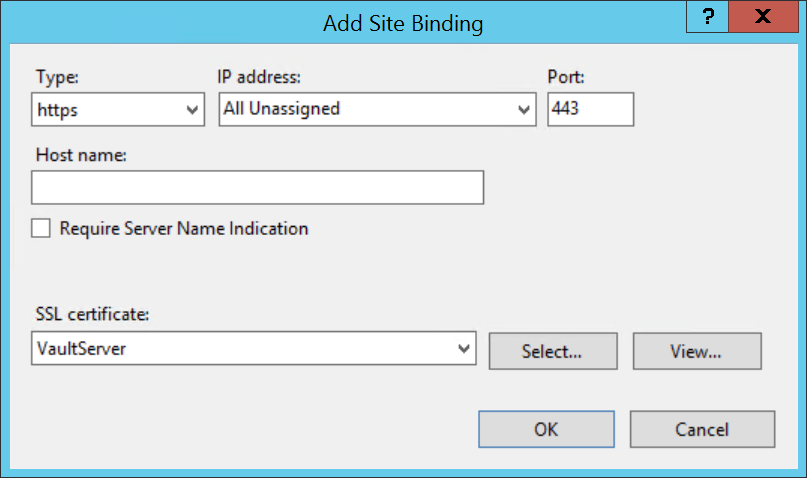Focus the Port field showing 443
The width and height of the screenshot is (807, 478).
(590, 109)
